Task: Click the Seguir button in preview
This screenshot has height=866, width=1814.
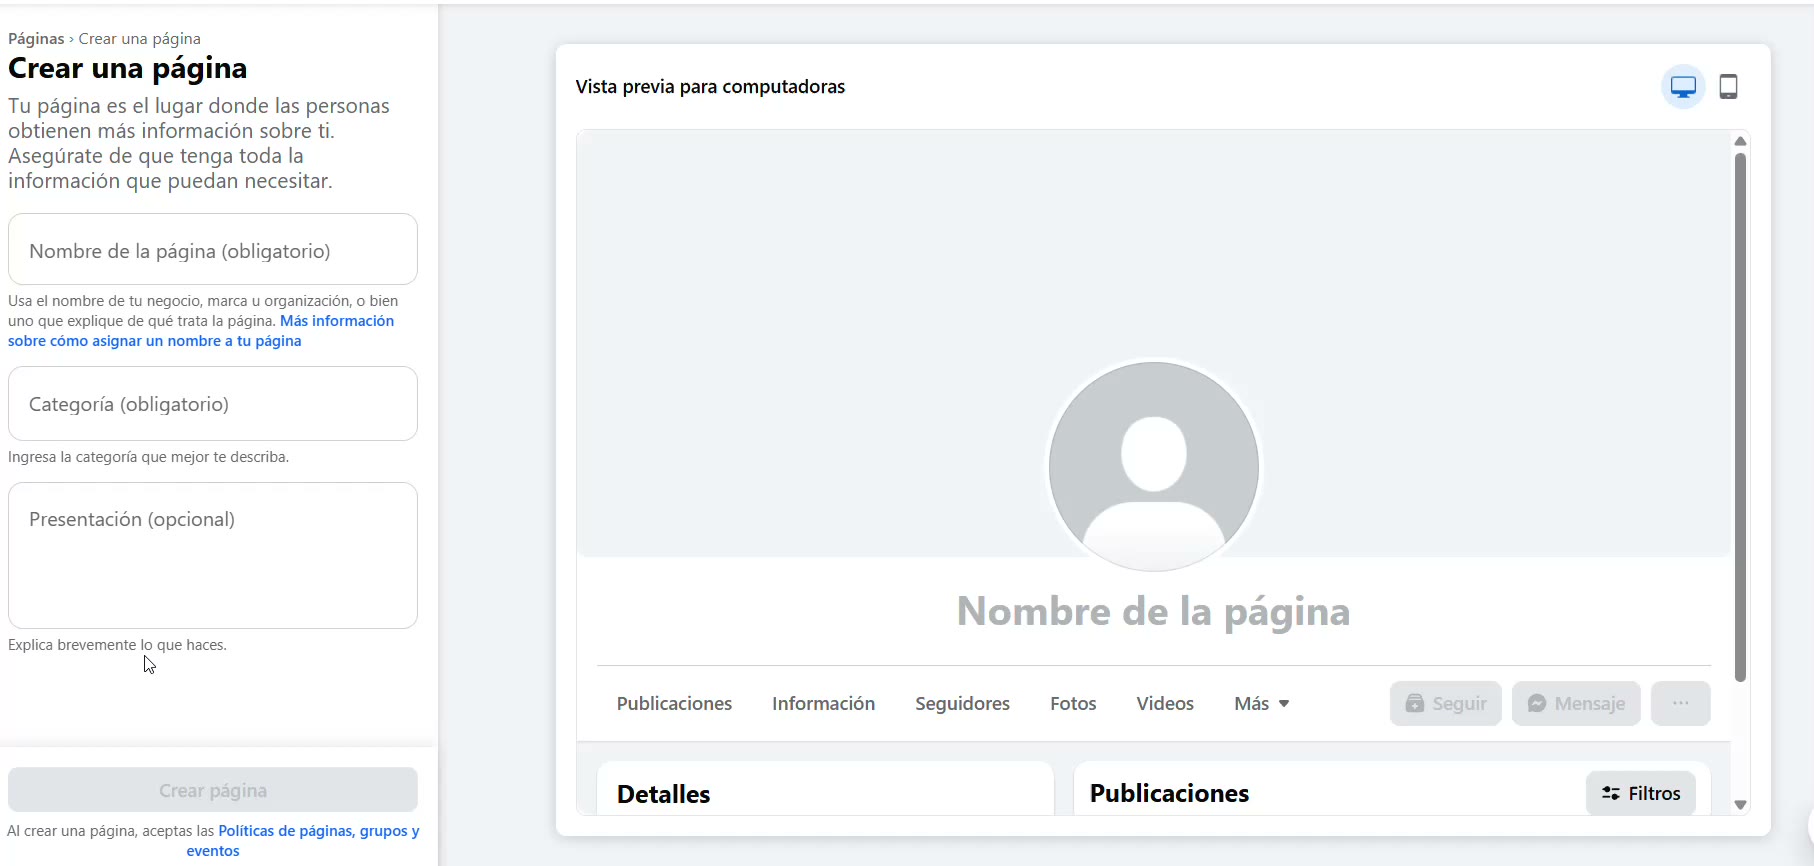Action: click(x=1445, y=704)
